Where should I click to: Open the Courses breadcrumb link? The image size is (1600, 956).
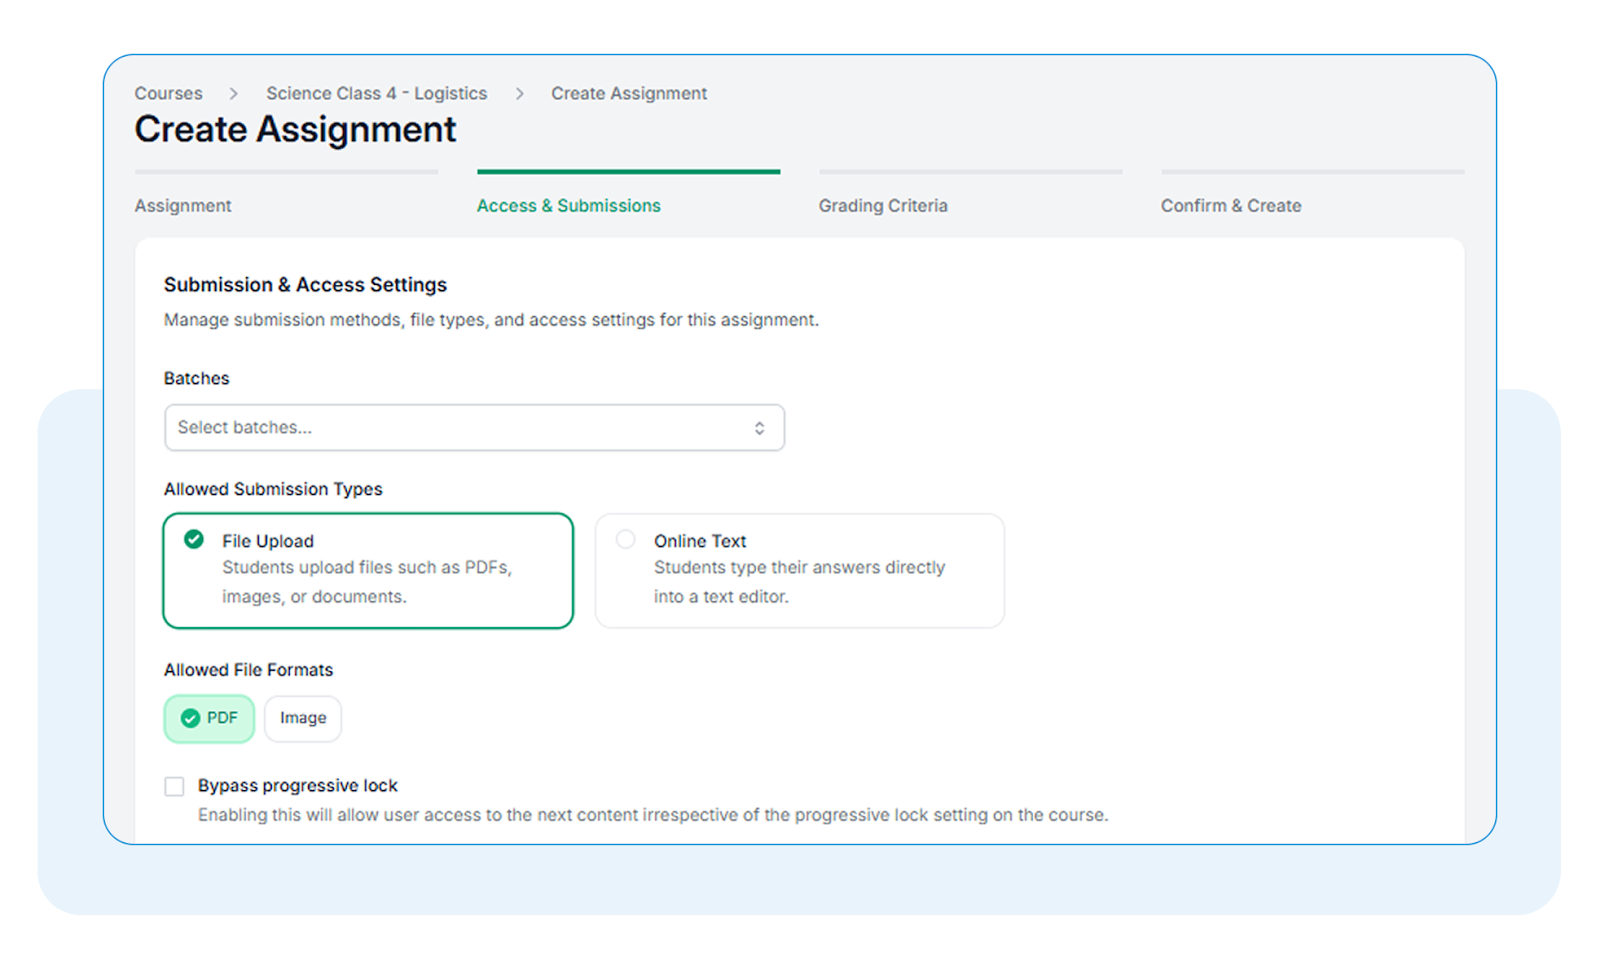coord(168,93)
